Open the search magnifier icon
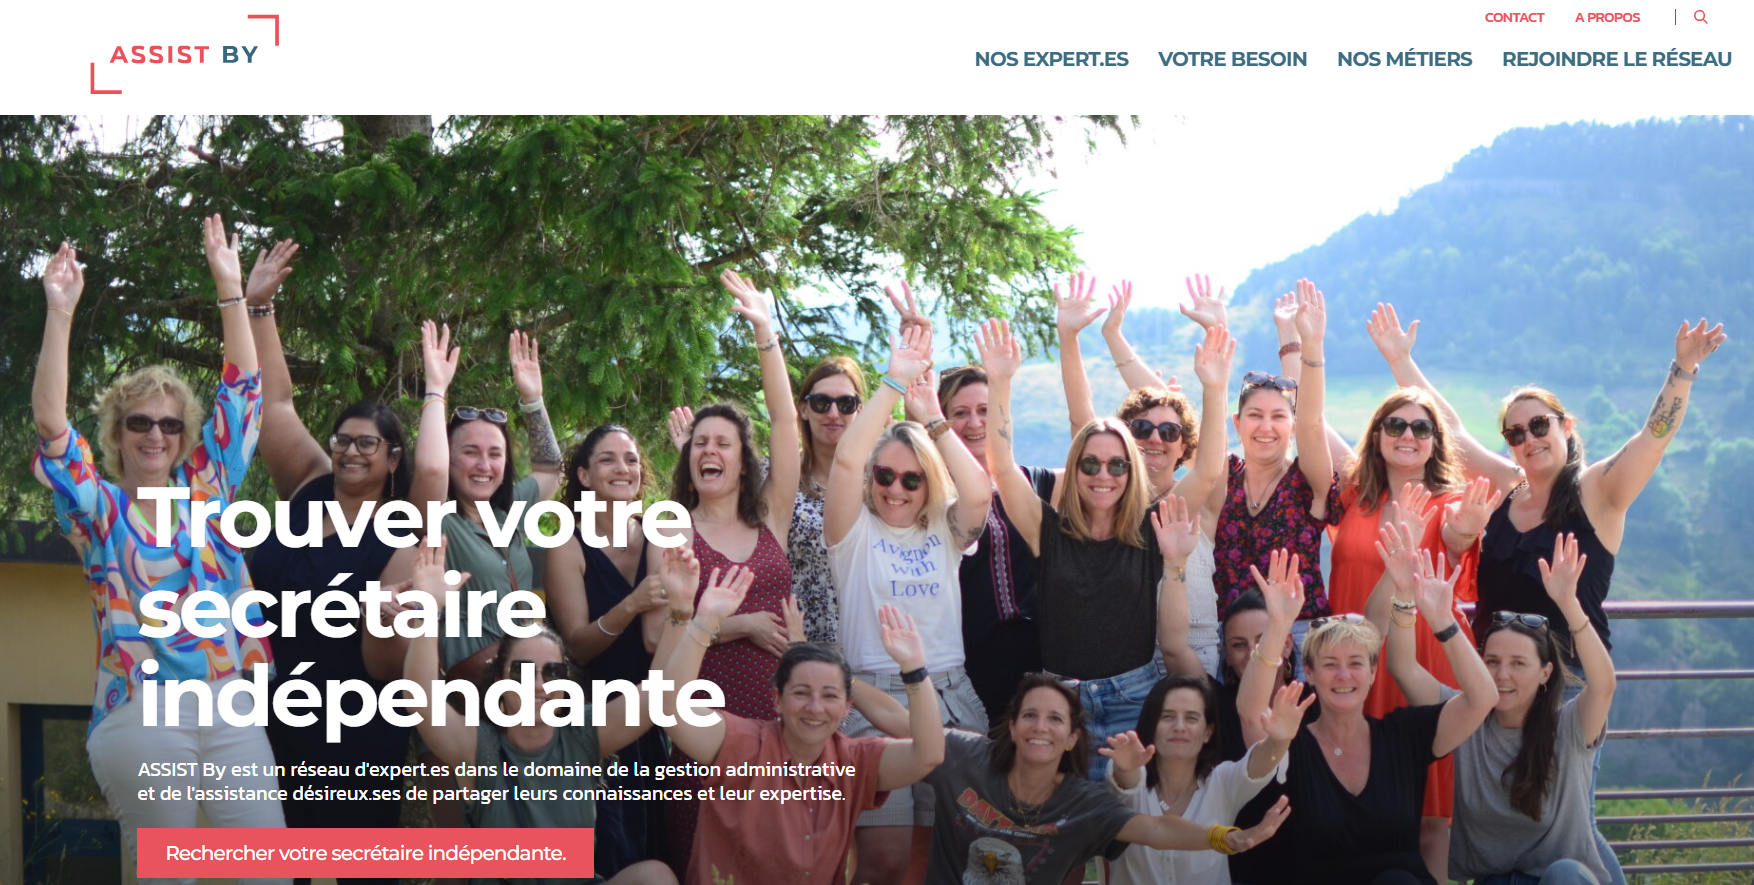Image resolution: width=1754 pixels, height=885 pixels. click(1700, 17)
